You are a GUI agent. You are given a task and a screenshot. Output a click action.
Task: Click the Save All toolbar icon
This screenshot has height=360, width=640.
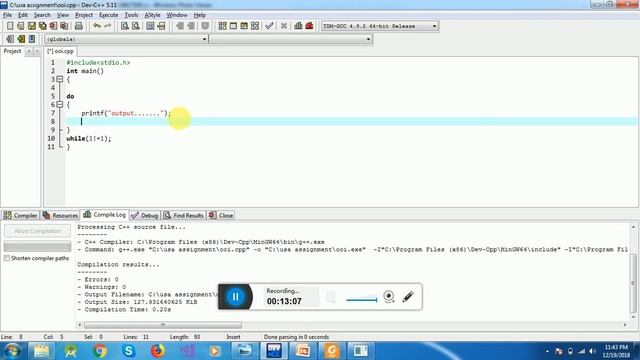point(42,26)
